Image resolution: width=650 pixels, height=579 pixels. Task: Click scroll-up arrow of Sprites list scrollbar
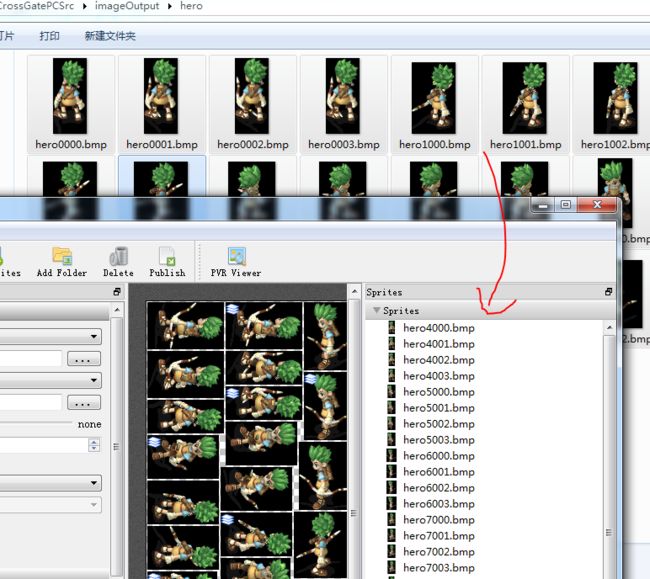tap(609, 327)
